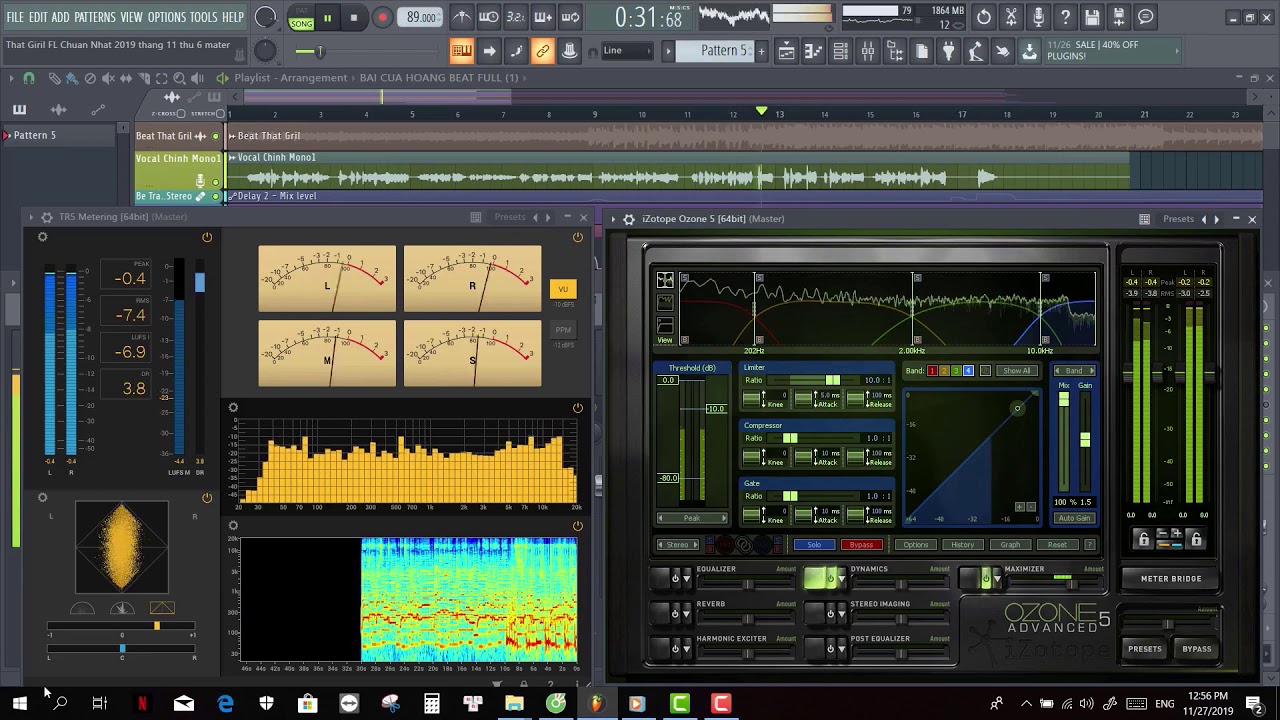Open the mixer from the toolbar
The width and height of the screenshot is (1280, 720).
pos(868,51)
